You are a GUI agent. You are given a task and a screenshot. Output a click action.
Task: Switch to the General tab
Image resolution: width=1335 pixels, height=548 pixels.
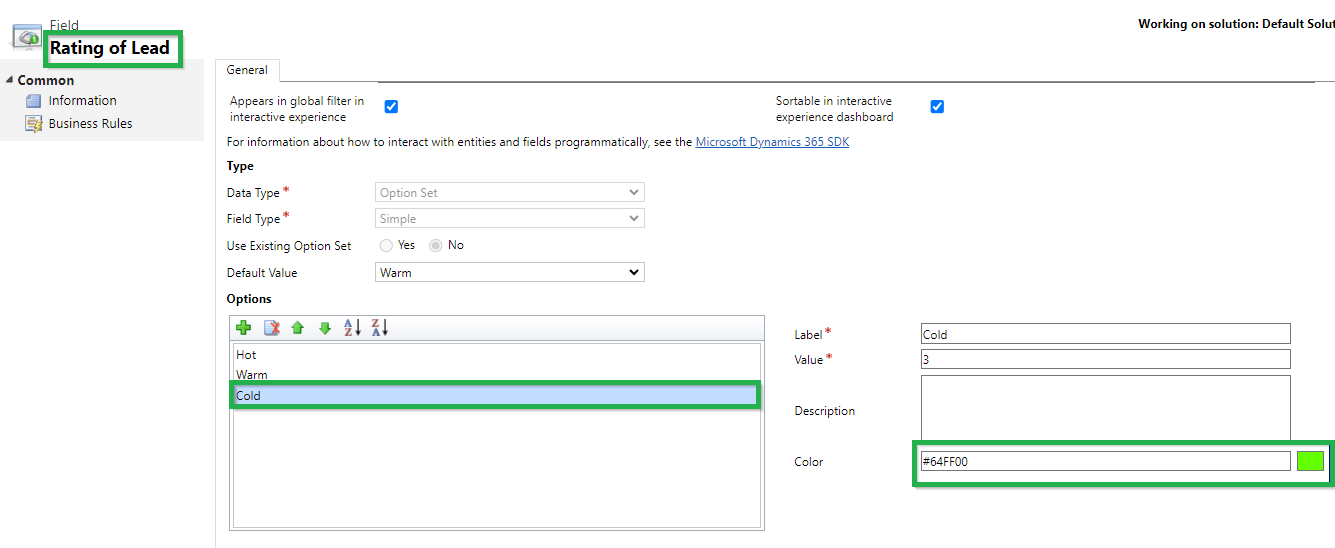pos(247,70)
